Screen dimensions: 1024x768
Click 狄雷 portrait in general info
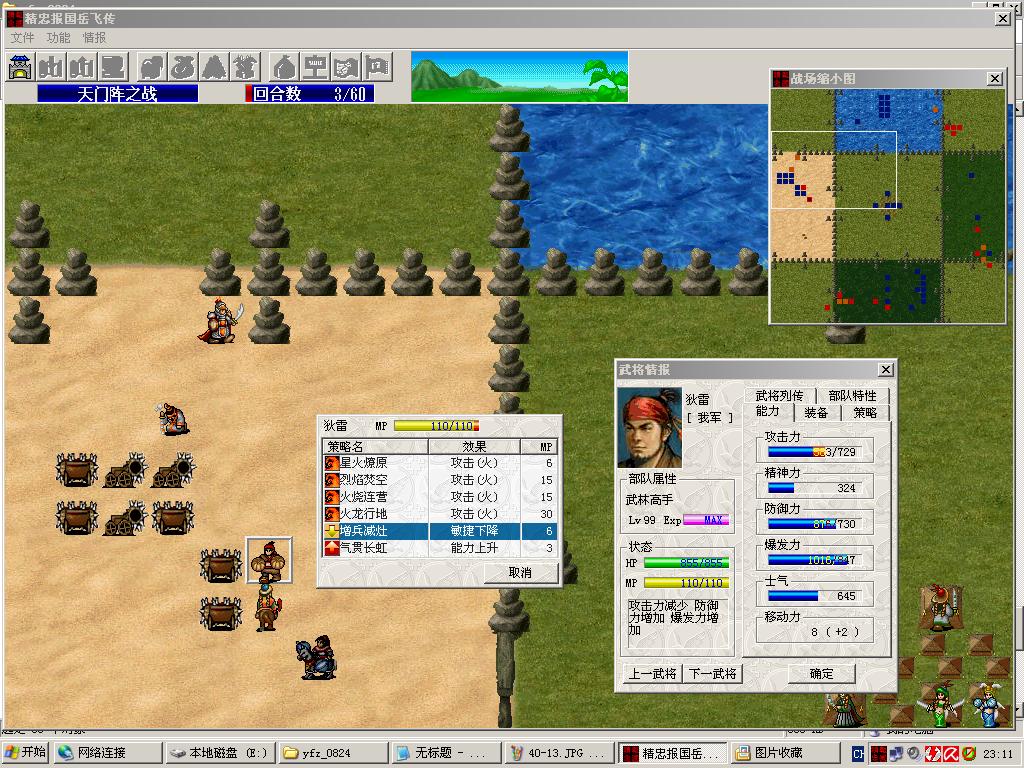(649, 428)
